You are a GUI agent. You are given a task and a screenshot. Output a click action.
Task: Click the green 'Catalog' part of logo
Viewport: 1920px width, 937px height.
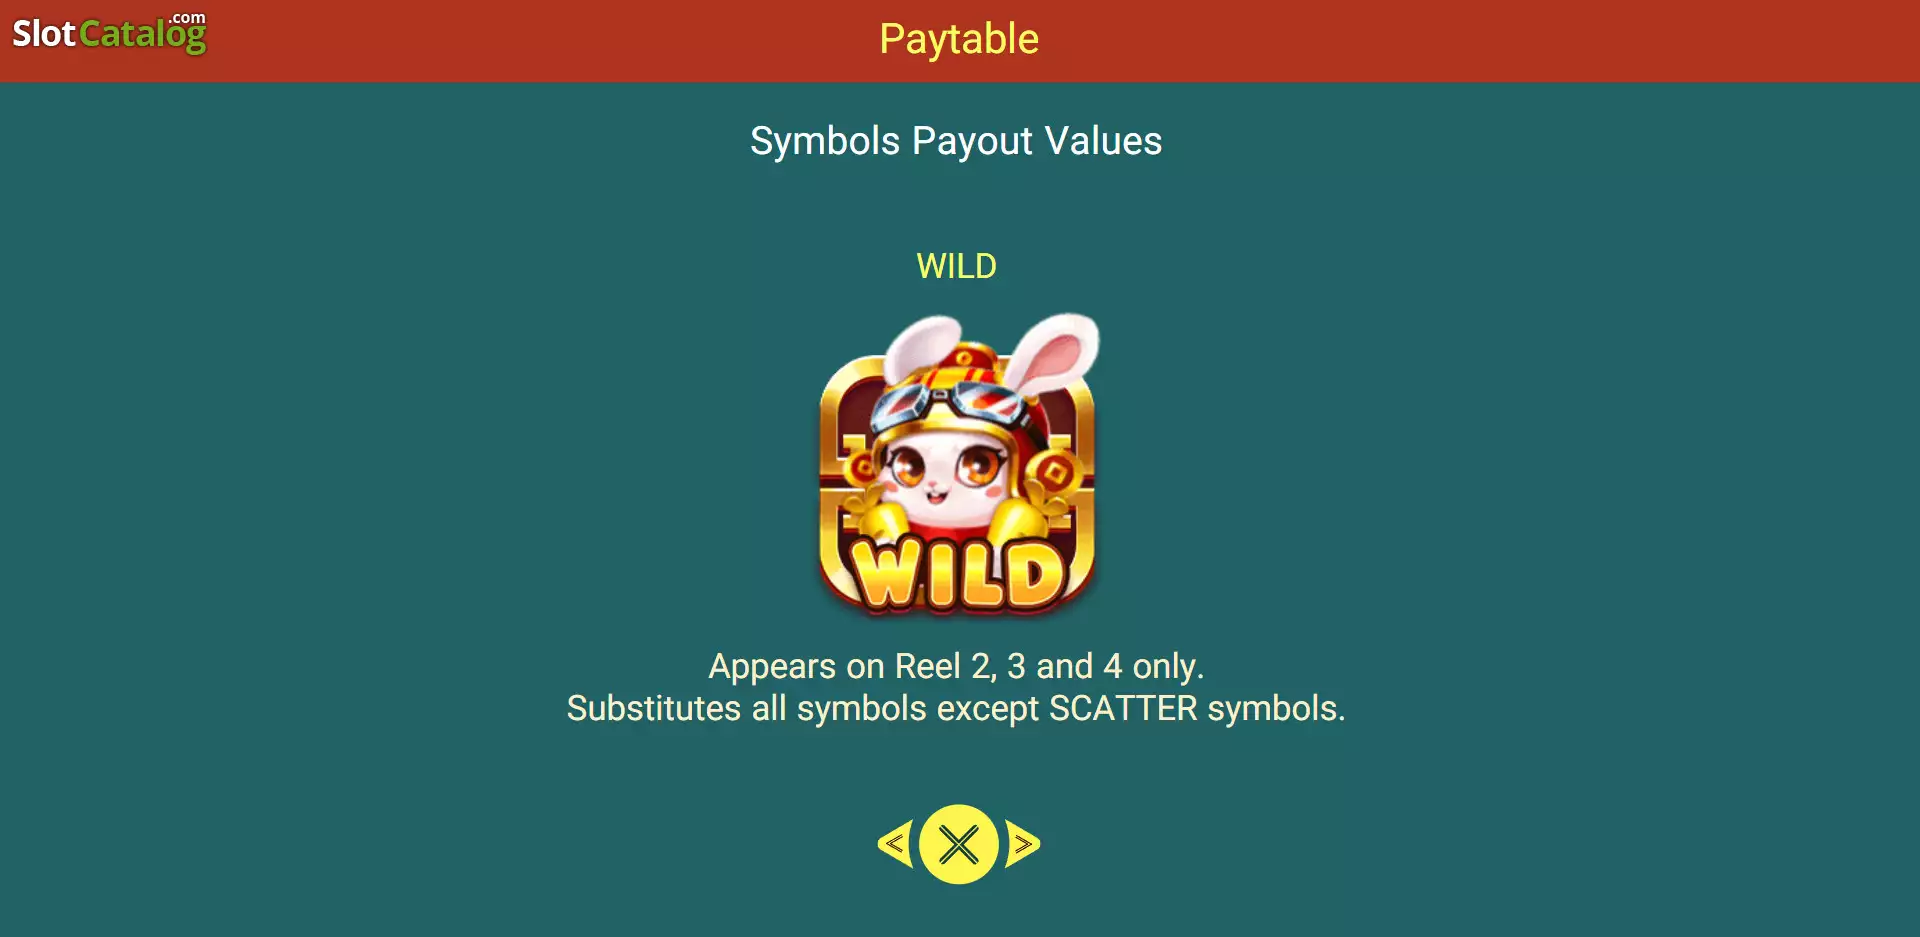(143, 35)
